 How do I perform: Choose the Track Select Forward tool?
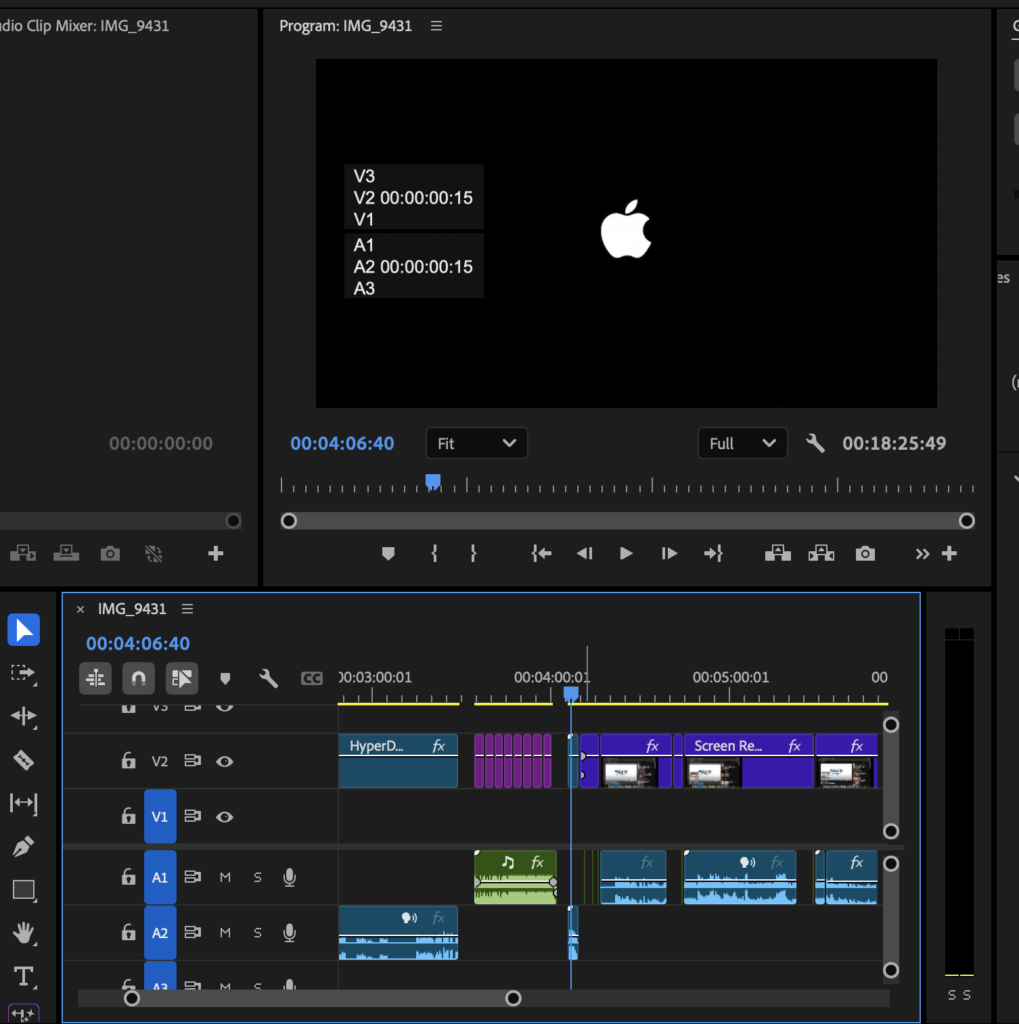click(24, 673)
